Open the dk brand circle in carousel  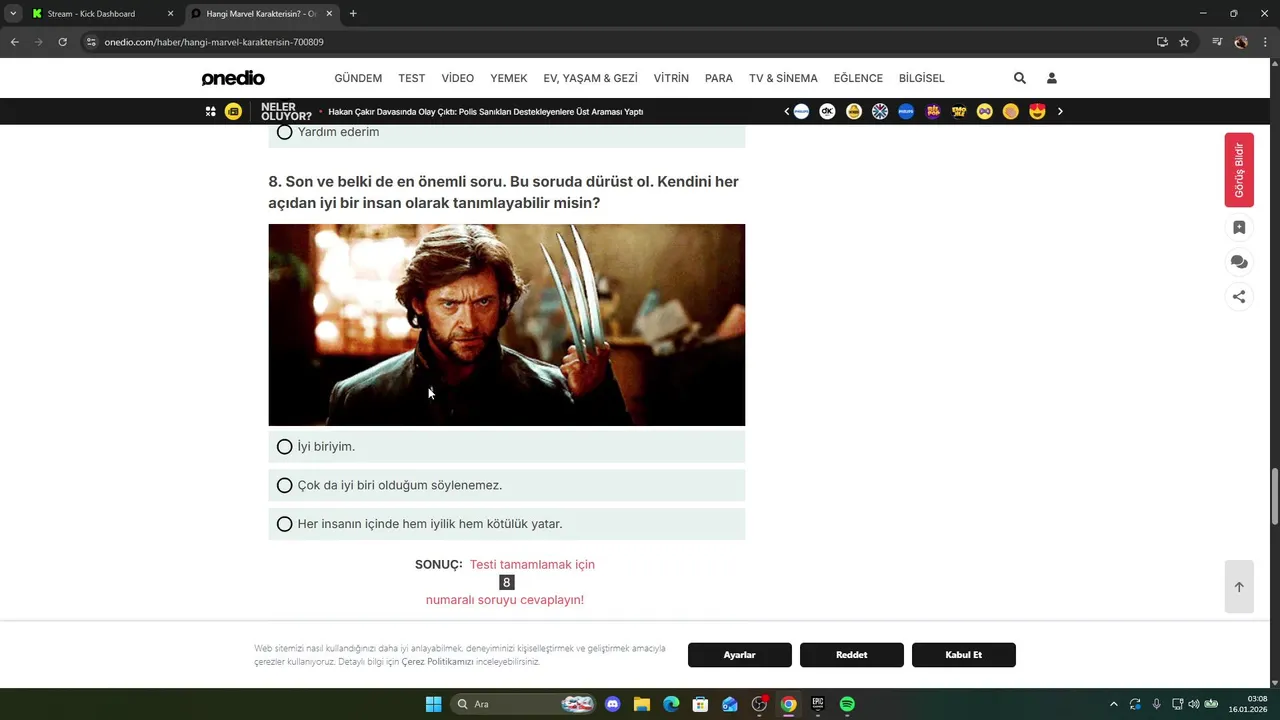[827, 112]
